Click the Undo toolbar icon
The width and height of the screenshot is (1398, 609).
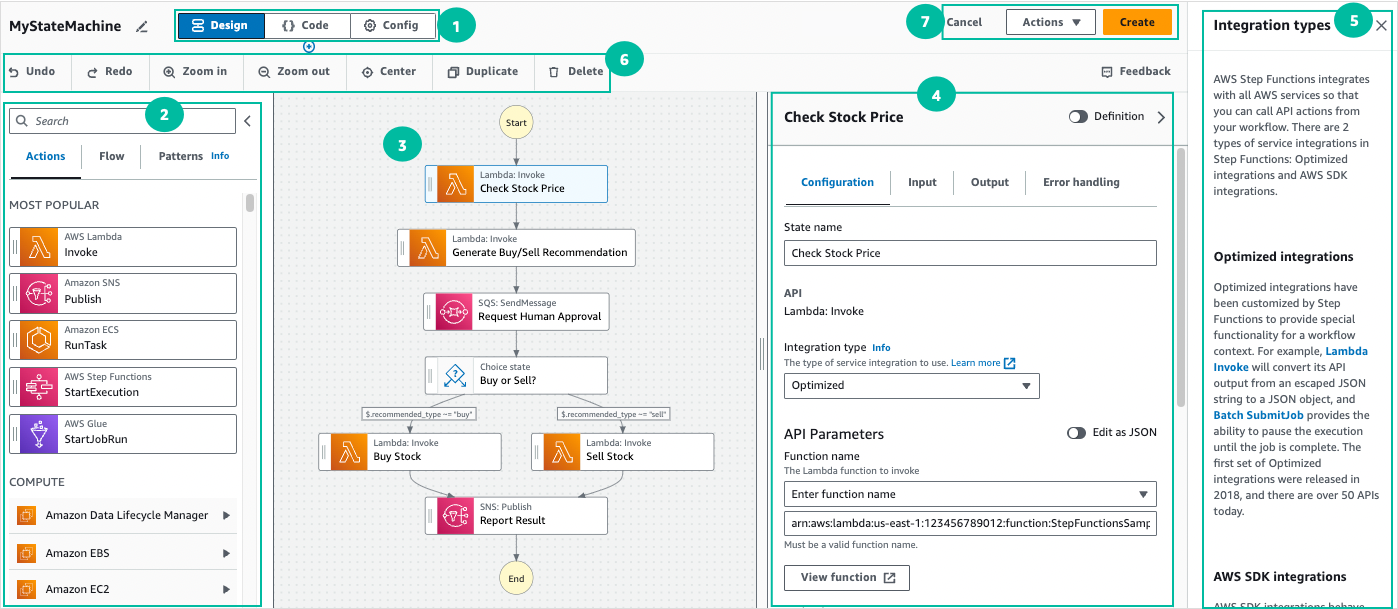[x=37, y=71]
